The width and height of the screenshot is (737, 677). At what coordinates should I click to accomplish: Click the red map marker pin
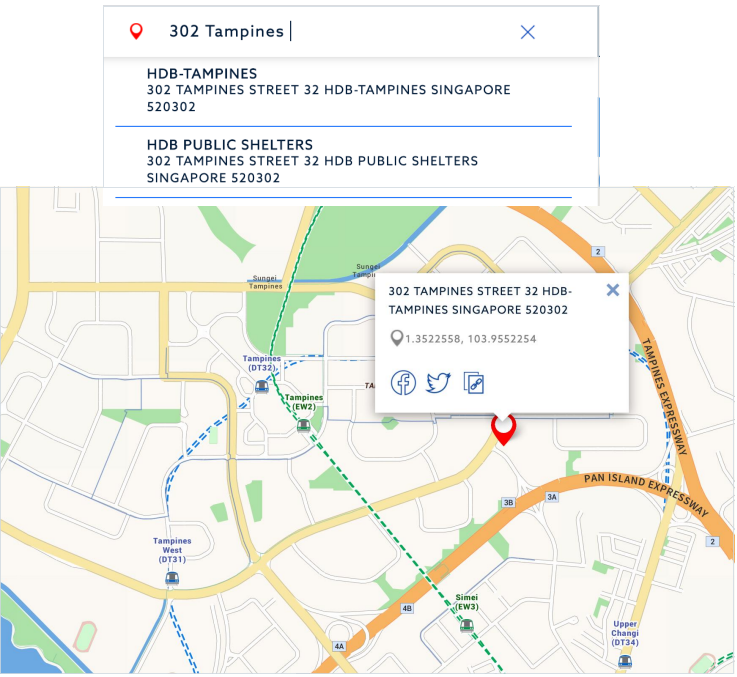[503, 431]
